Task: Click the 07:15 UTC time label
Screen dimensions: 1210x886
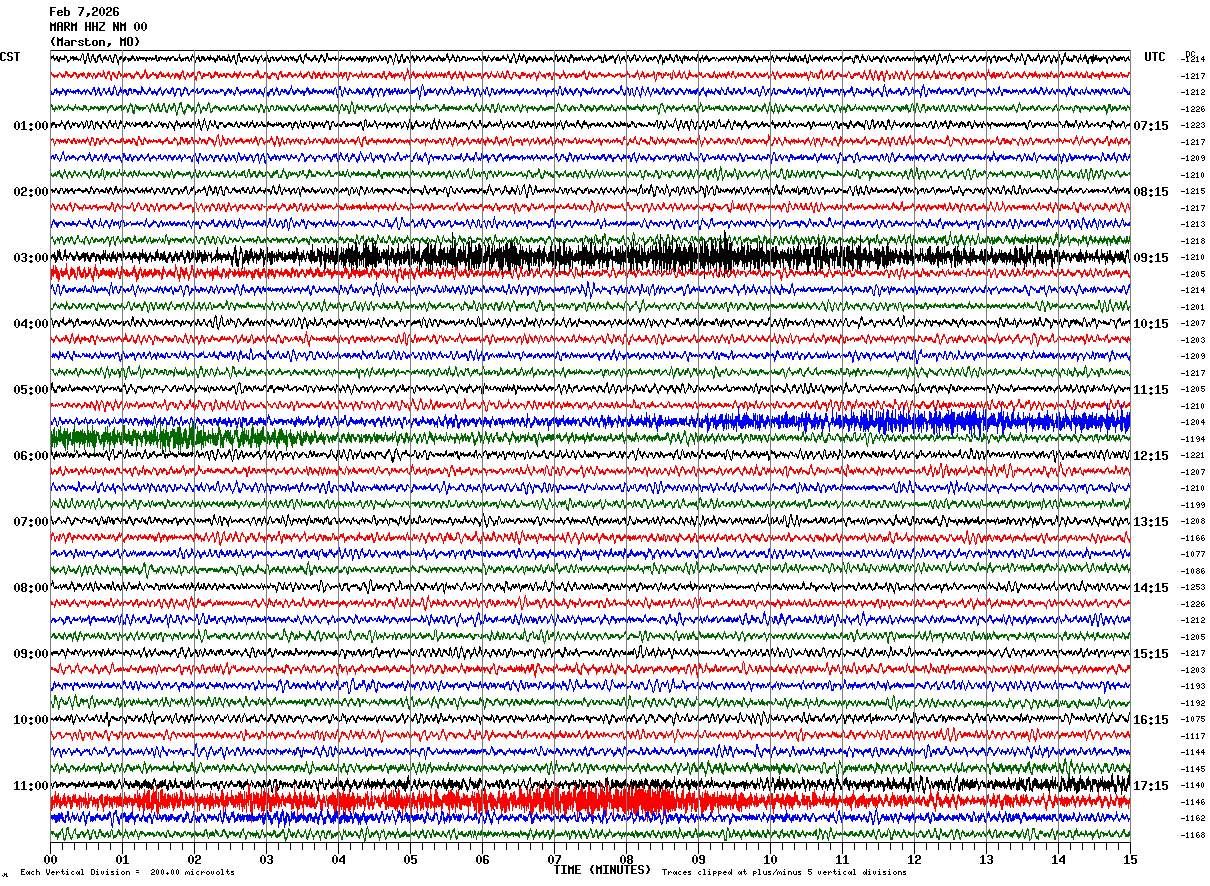Action: tap(1151, 126)
